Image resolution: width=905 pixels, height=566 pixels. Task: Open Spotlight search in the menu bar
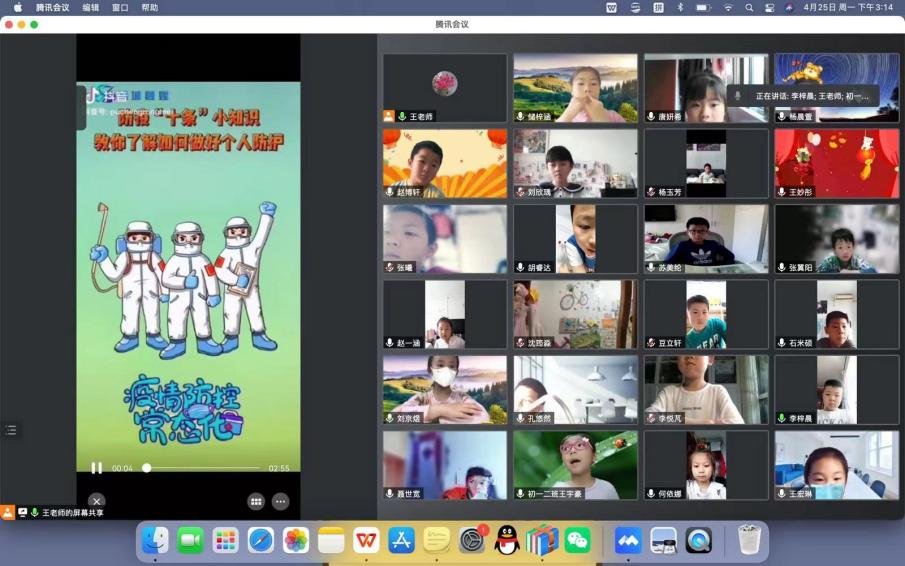click(749, 8)
